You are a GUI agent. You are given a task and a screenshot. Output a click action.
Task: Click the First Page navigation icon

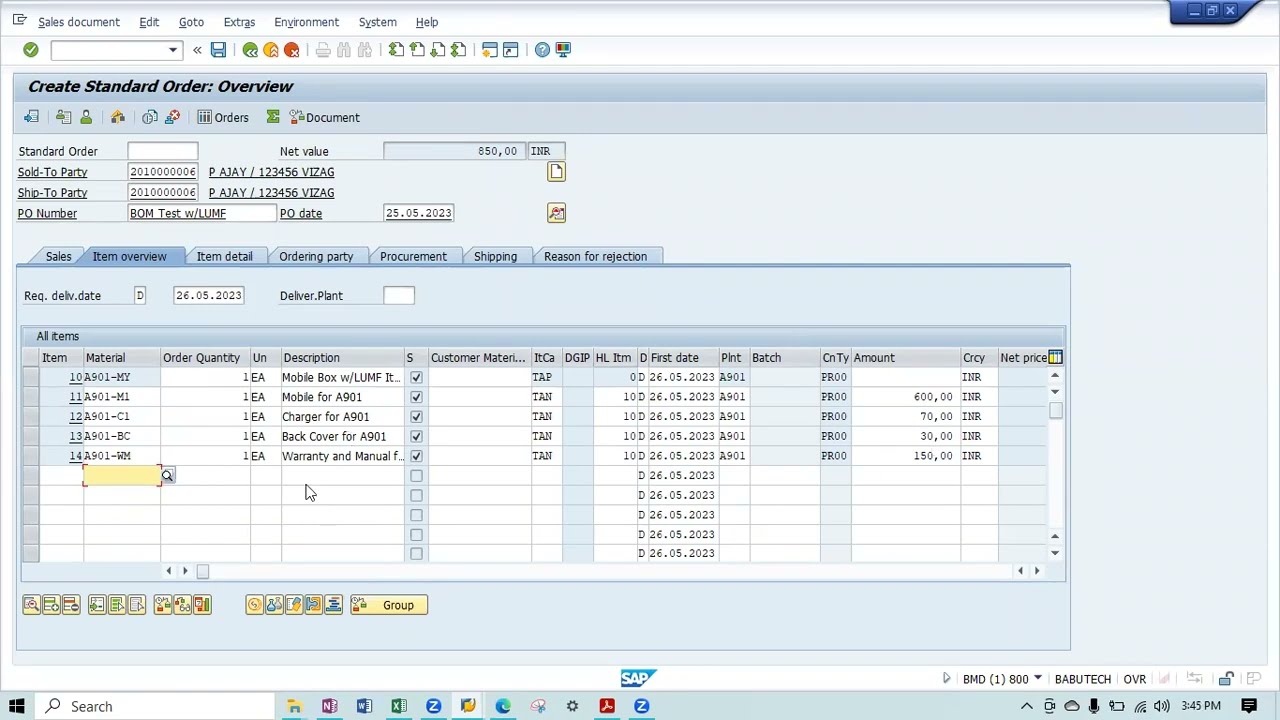(396, 50)
